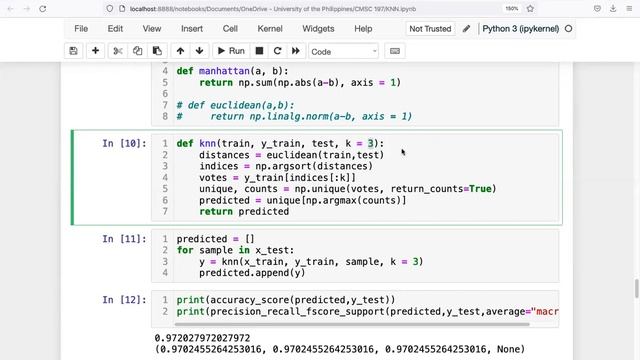The image size is (640, 360).
Task: Open the View menu
Action: [x=152, y=29]
